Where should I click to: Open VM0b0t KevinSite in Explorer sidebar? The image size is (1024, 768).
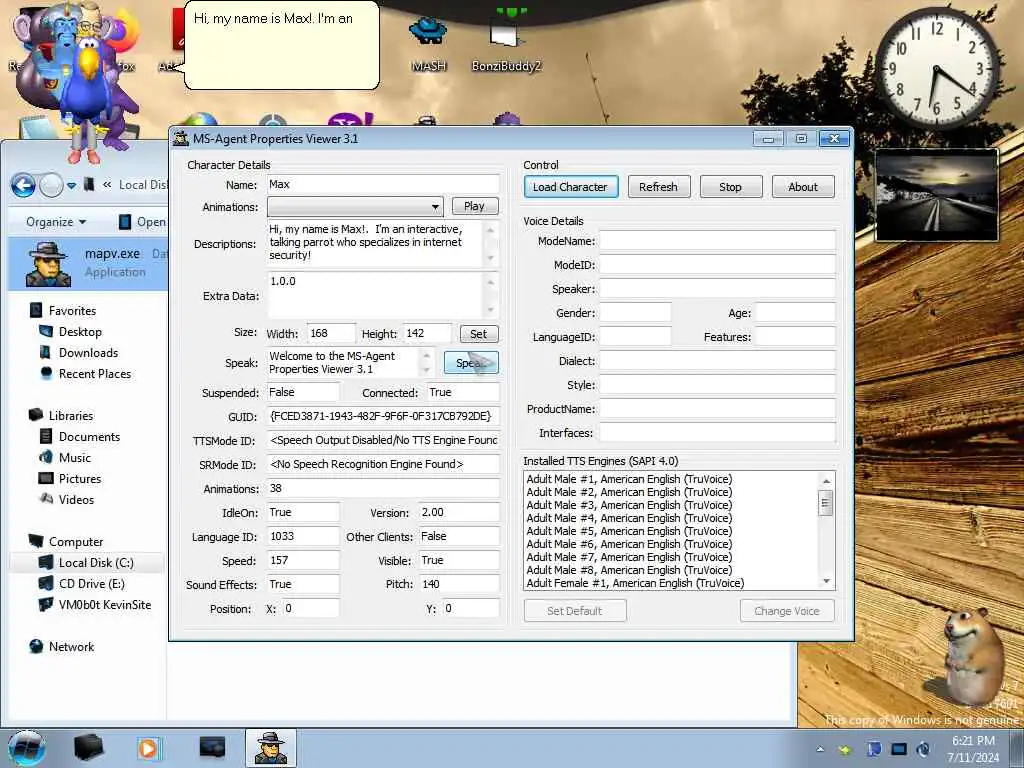104,605
